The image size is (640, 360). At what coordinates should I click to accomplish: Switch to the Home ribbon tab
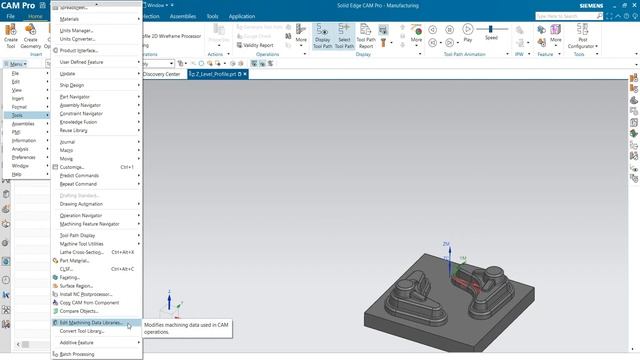click(35, 16)
